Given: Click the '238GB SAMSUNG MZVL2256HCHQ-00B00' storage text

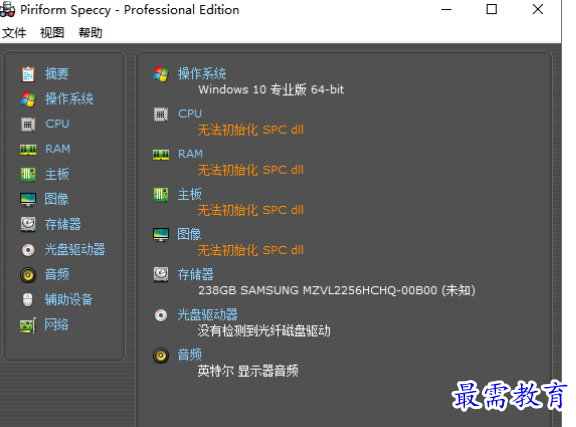Looking at the screenshot, I should 318,290.
